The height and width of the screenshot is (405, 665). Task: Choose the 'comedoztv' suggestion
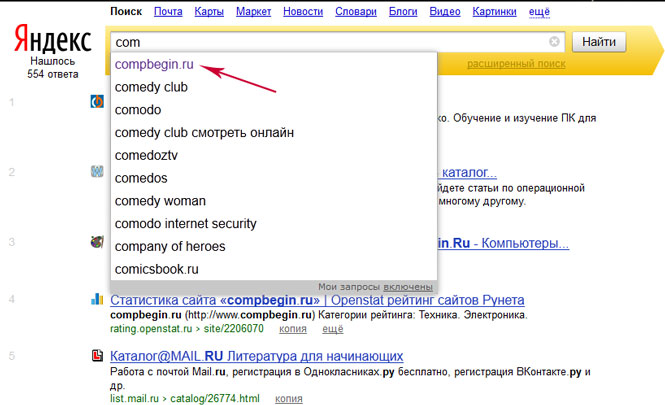274,156
